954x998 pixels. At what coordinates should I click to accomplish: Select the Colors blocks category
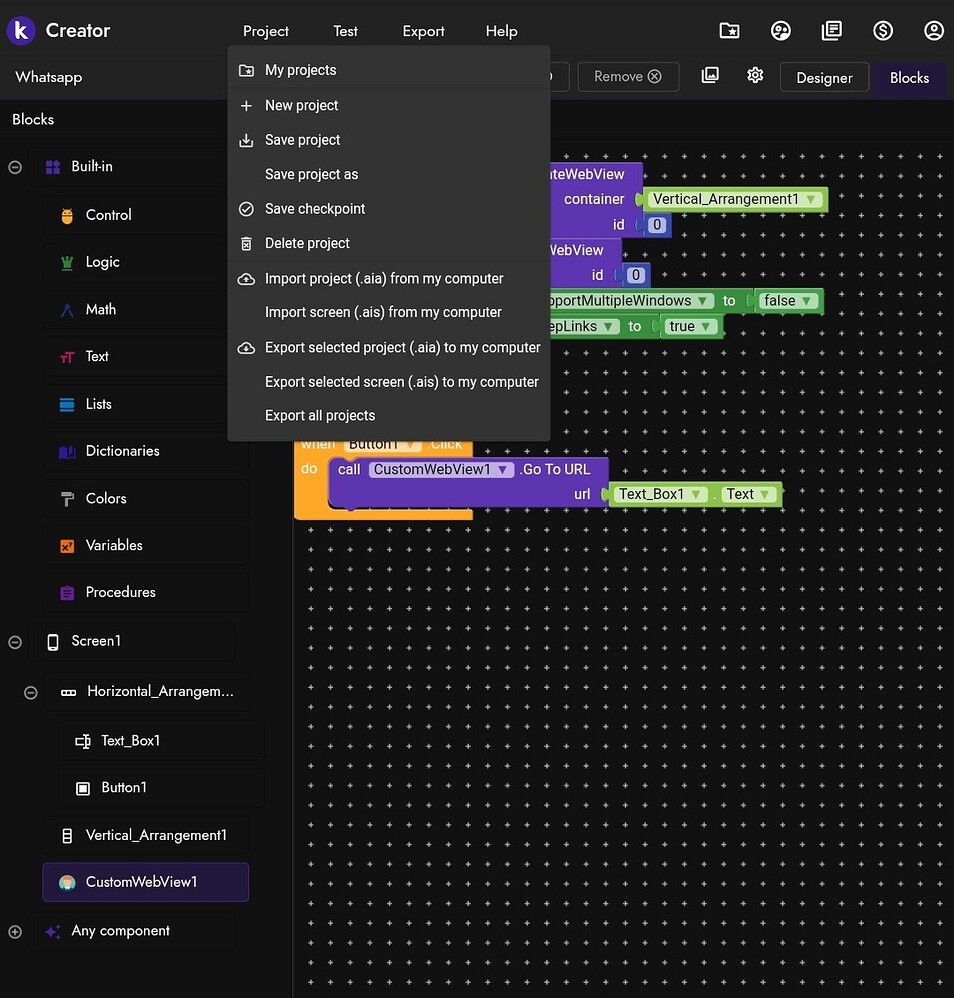click(145, 498)
